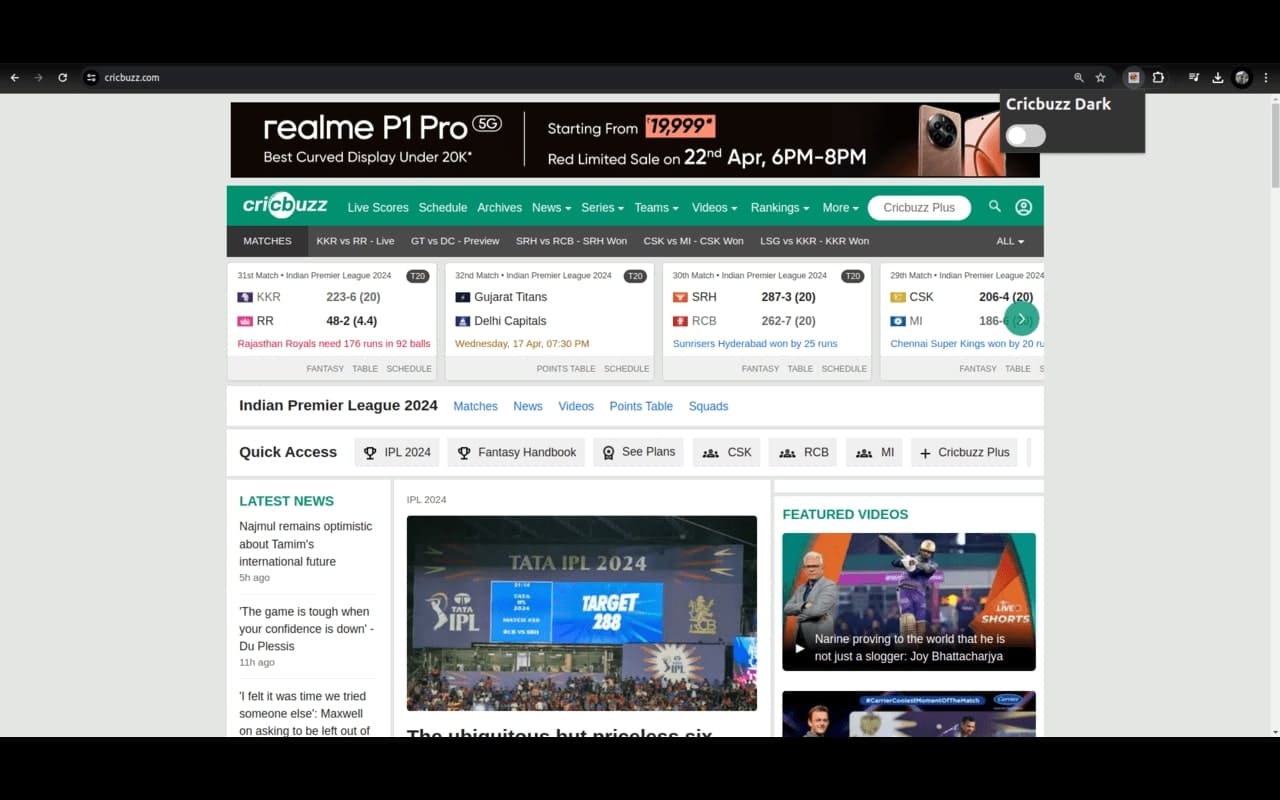This screenshot has width=1280, height=800.
Task: Click the MI team flag icon
Action: 898,321
